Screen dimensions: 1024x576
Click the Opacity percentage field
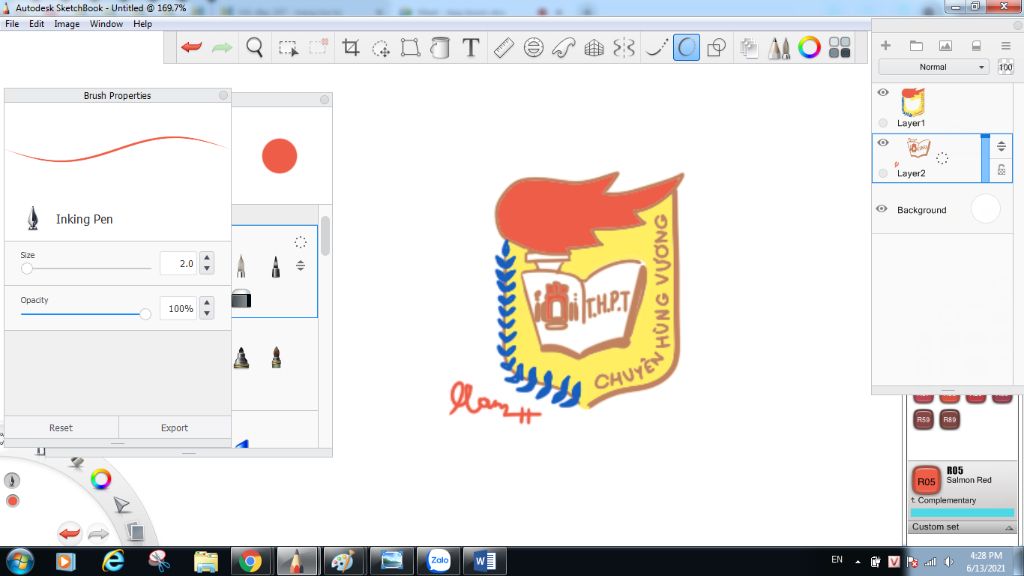(x=178, y=308)
